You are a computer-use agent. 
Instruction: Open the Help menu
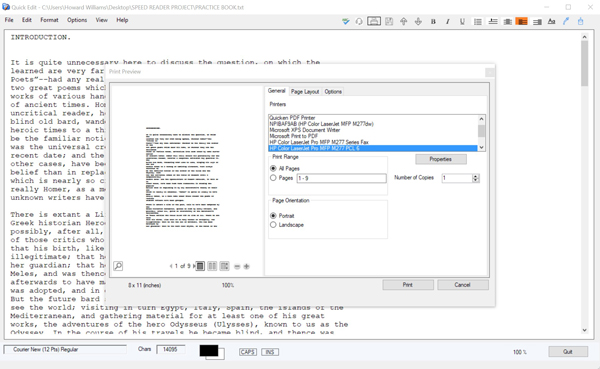[122, 20]
